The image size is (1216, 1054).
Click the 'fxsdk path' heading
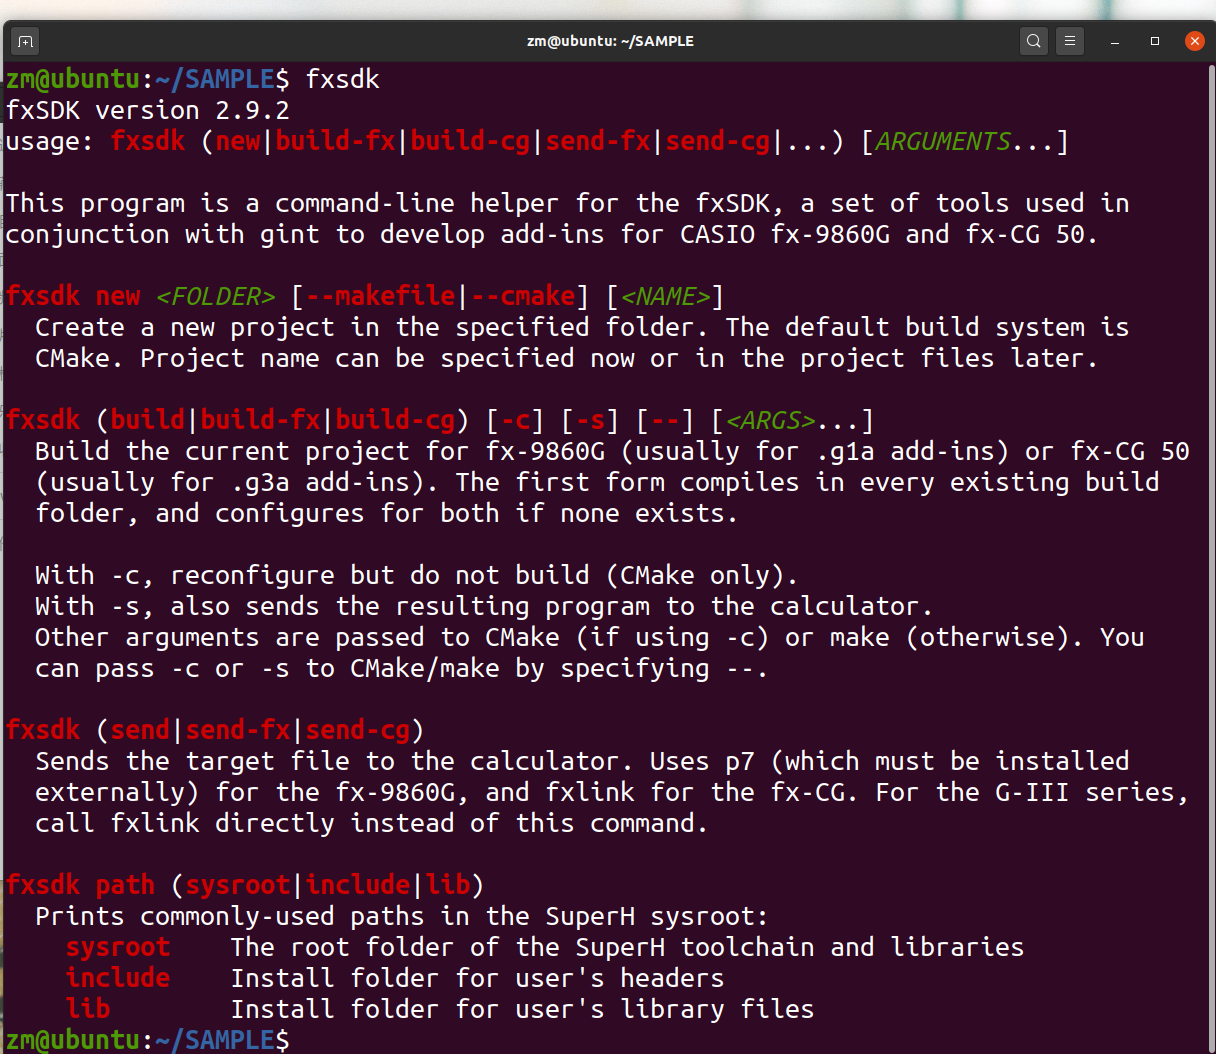pyautogui.click(x=80, y=885)
